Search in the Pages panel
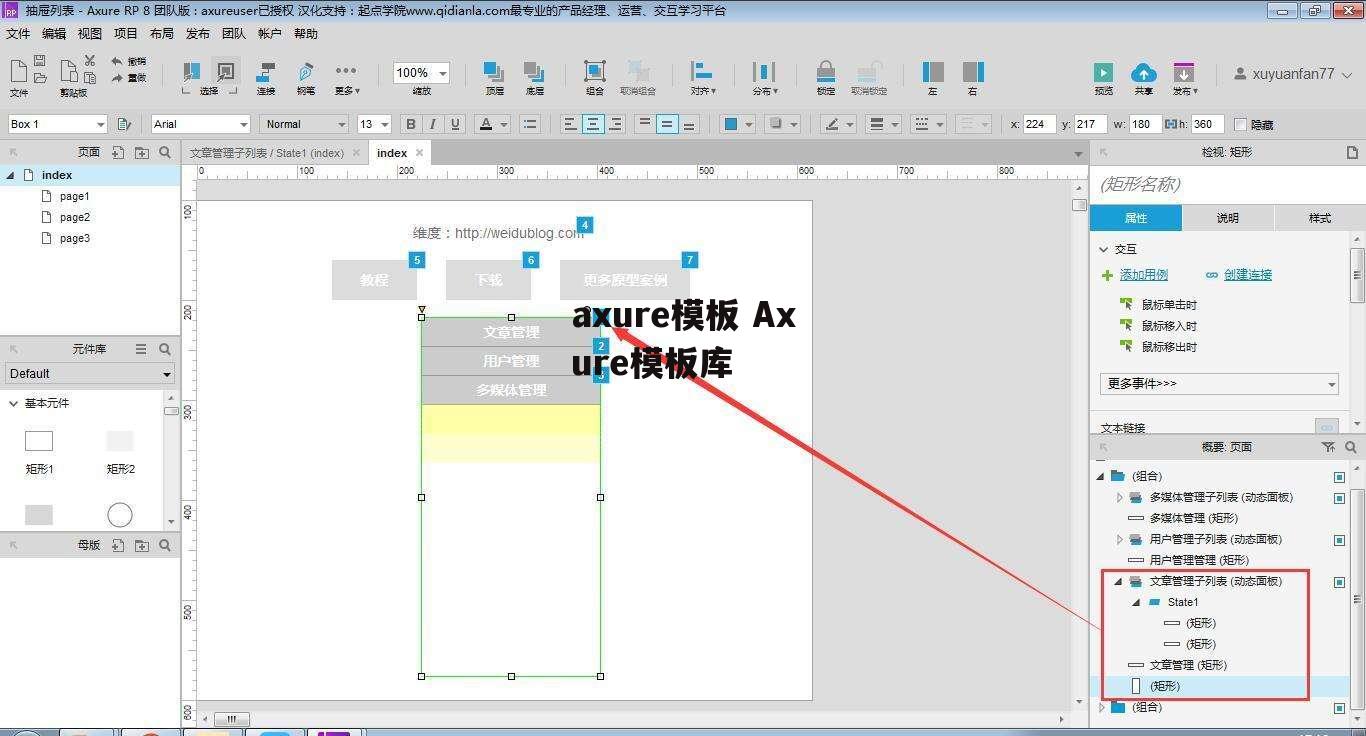The width and height of the screenshot is (1366, 736). pyautogui.click(x=165, y=152)
